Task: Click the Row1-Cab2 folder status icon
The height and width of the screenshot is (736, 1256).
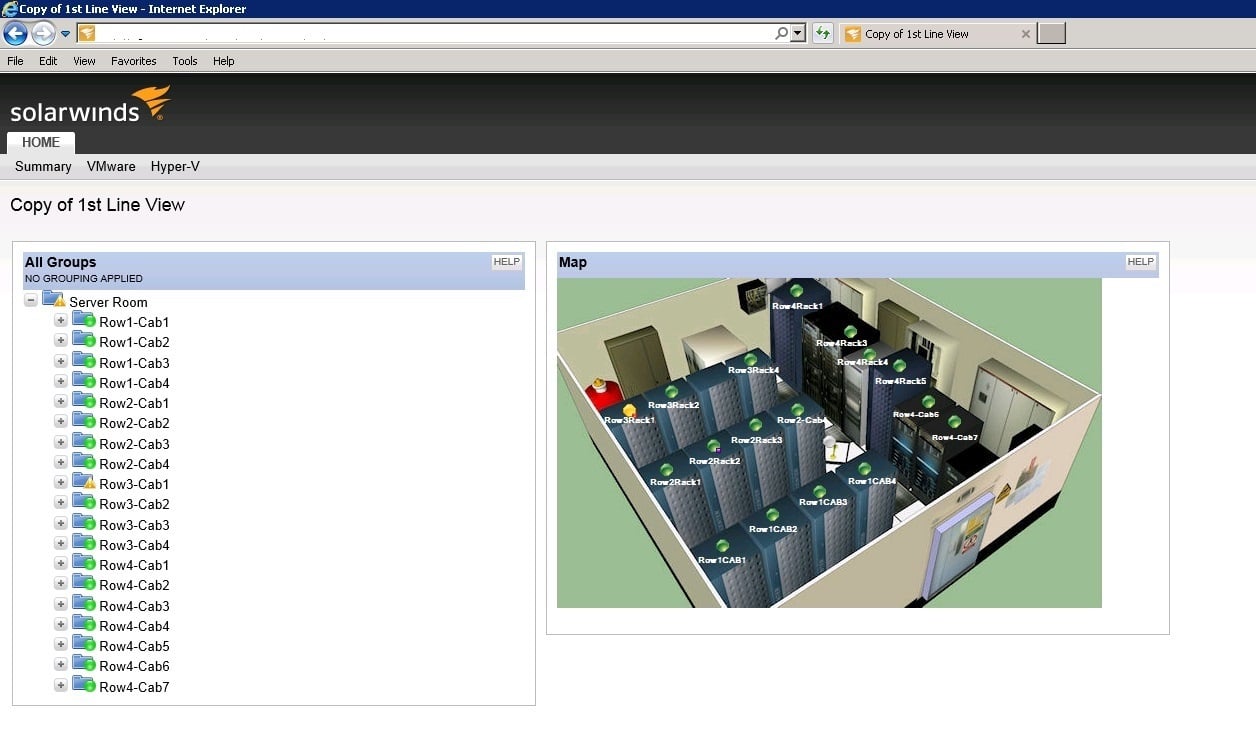Action: tap(84, 340)
